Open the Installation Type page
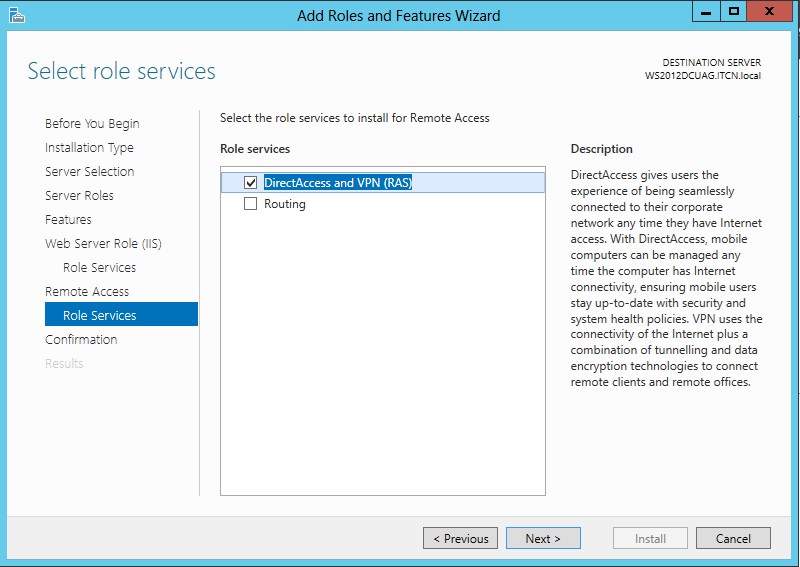Viewport: 800px width, 567px height. coord(89,148)
